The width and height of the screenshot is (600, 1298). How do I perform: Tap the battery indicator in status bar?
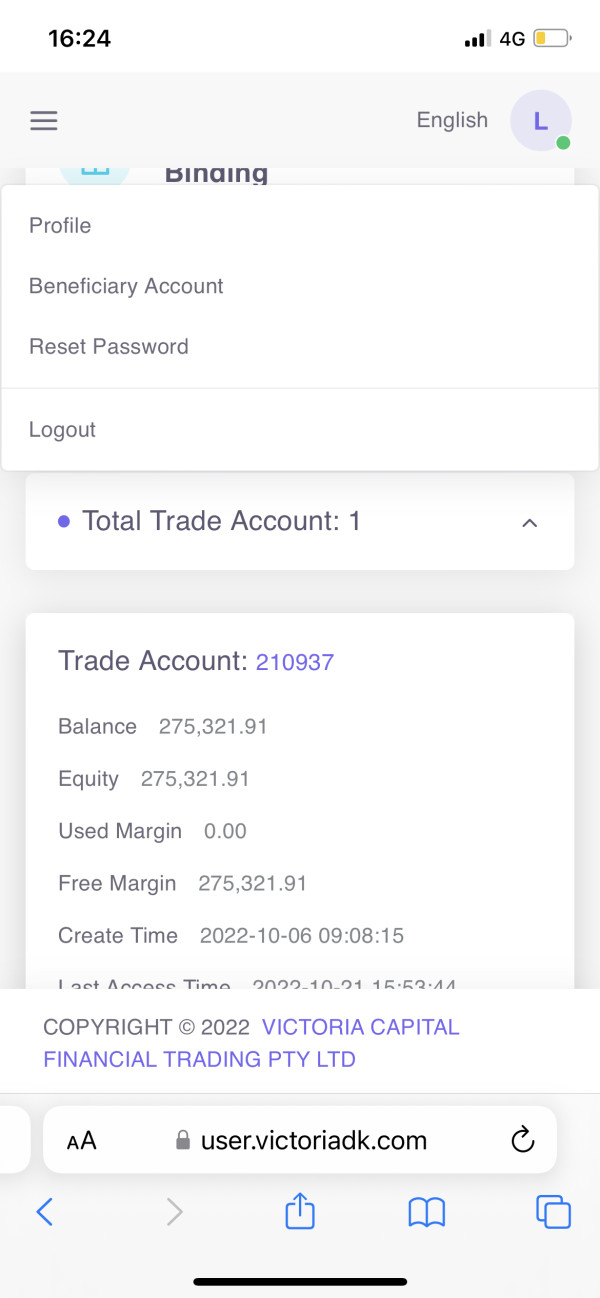tap(551, 39)
